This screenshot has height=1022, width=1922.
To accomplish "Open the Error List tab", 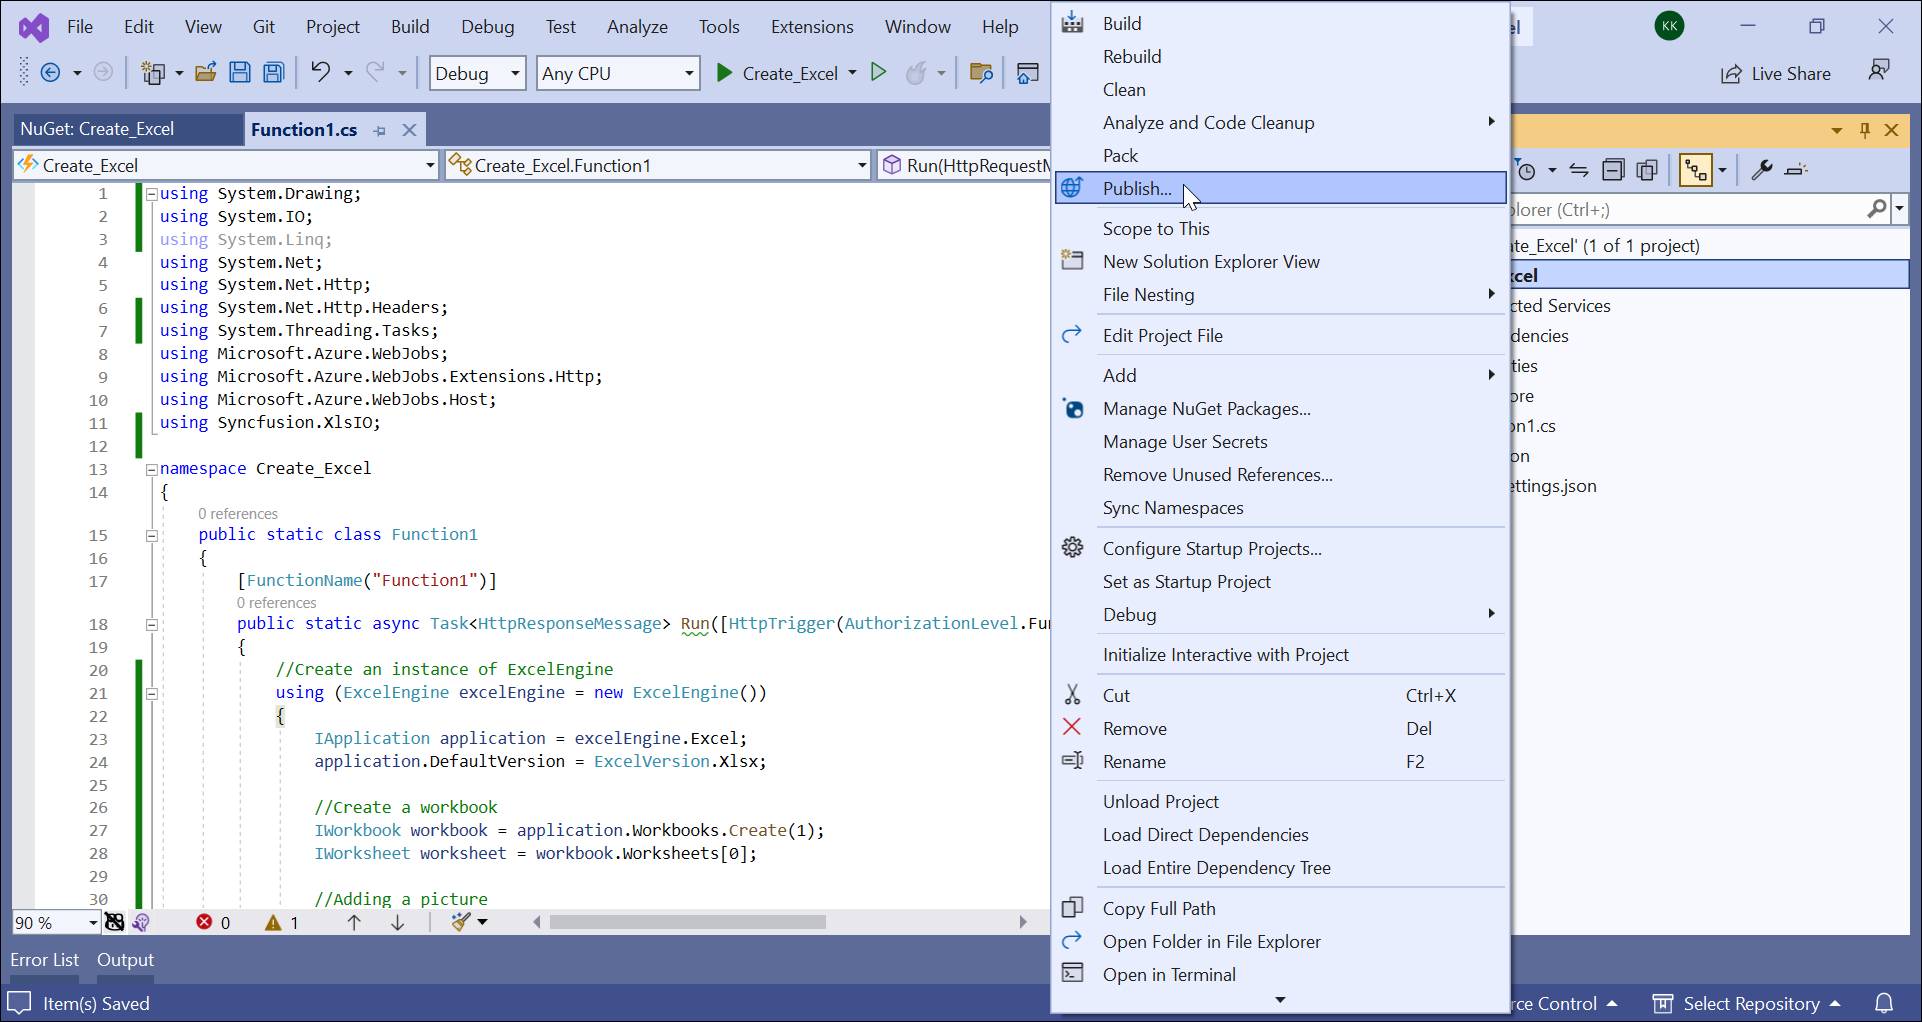I will [x=44, y=960].
